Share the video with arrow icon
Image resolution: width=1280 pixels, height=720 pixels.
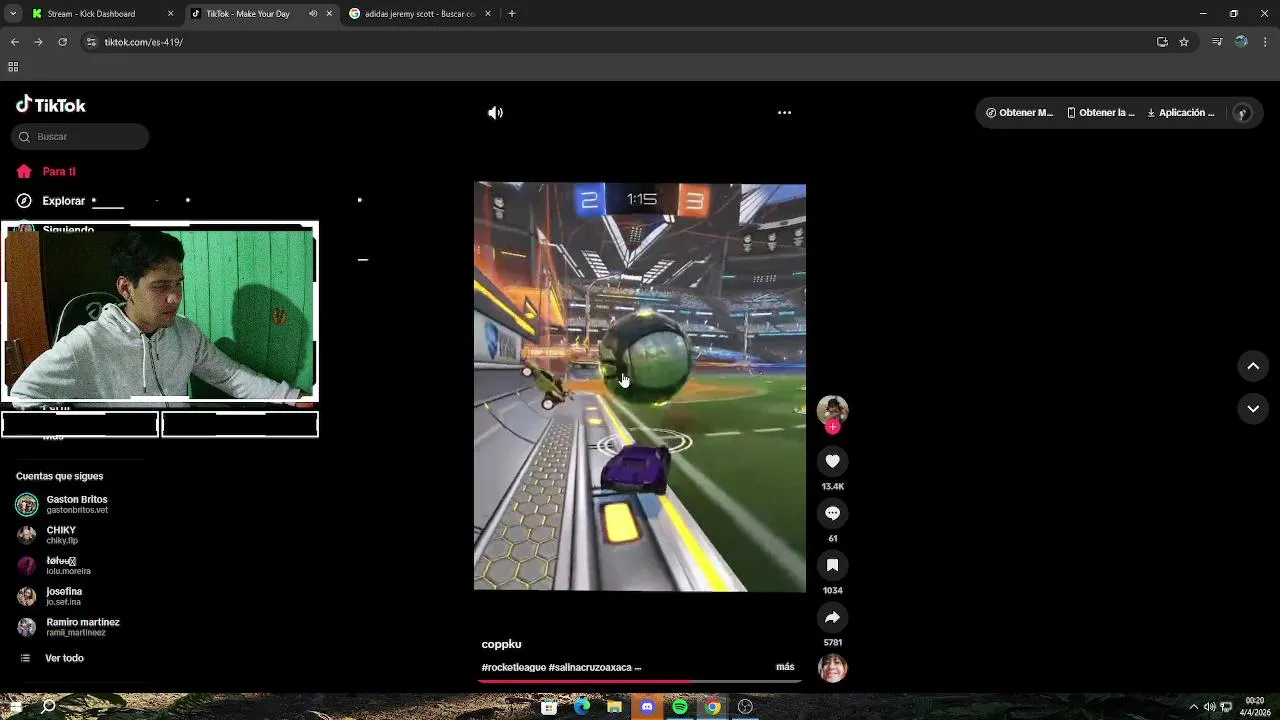click(832, 617)
